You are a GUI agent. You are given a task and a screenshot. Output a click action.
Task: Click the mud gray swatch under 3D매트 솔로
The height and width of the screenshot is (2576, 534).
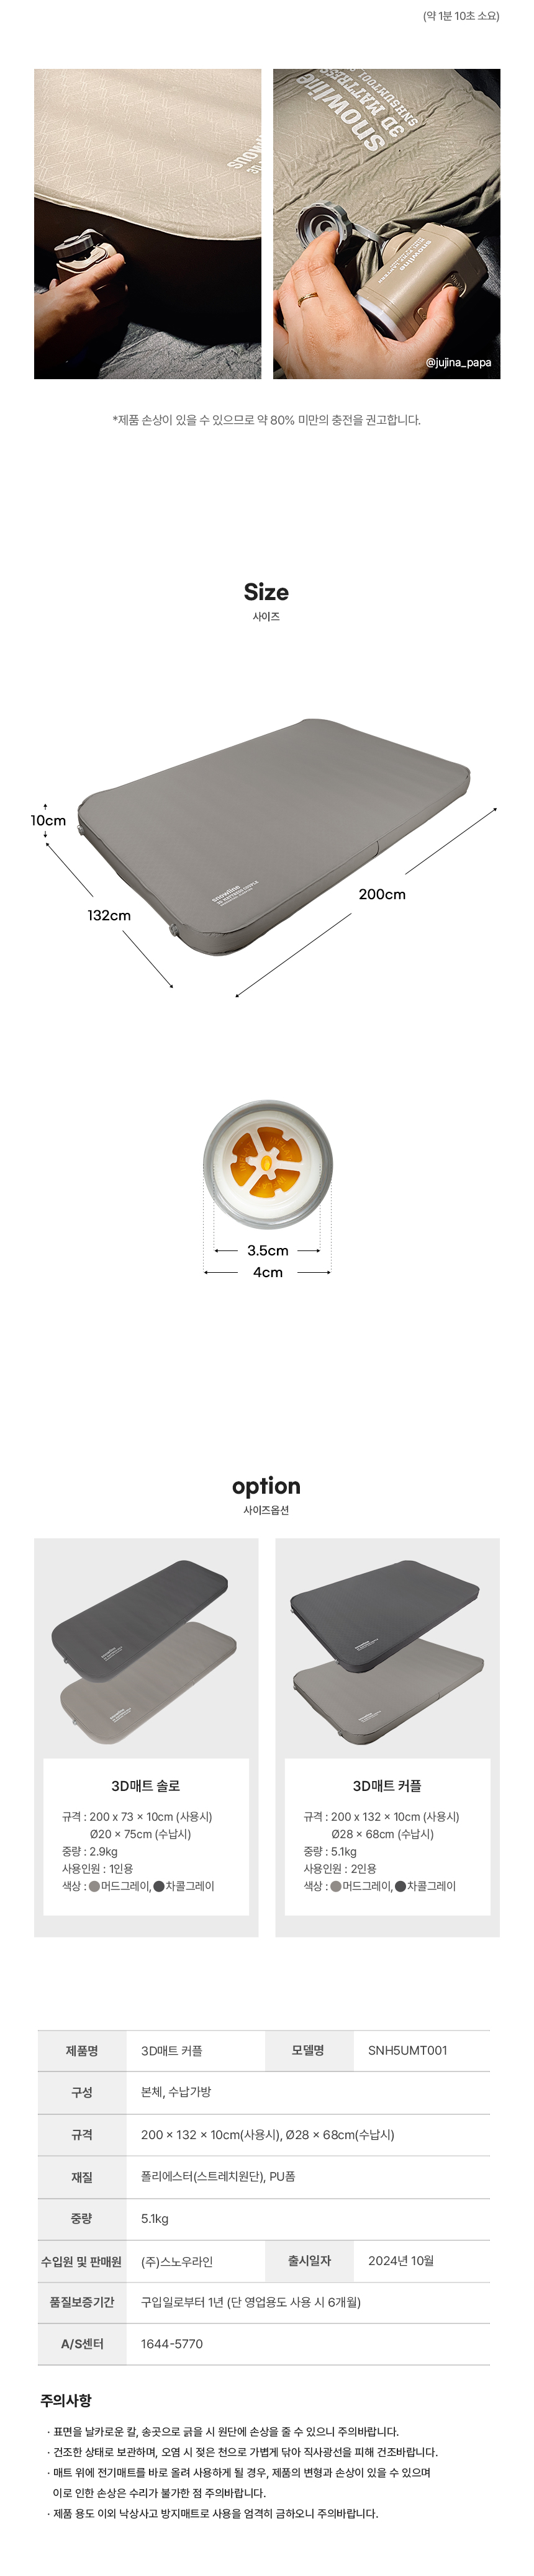tap(95, 1886)
